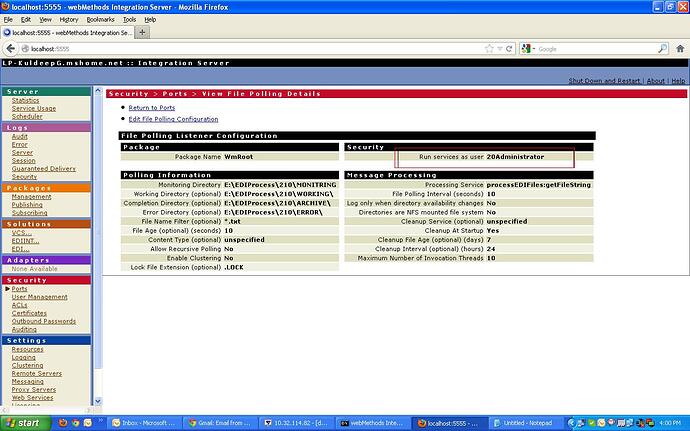Open User Management link
690x431 pixels.
point(40,297)
